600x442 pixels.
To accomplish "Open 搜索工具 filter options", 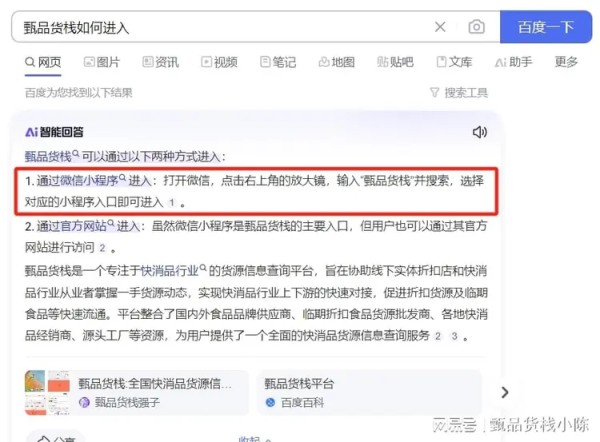I will pyautogui.click(x=459, y=93).
